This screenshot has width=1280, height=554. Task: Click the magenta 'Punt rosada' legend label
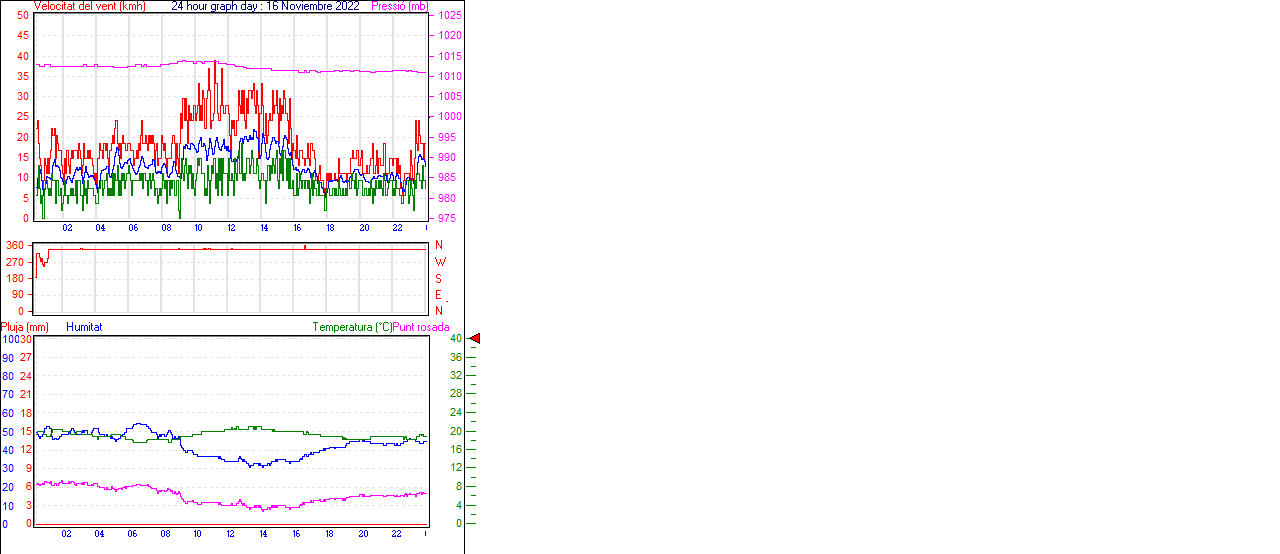coord(421,327)
